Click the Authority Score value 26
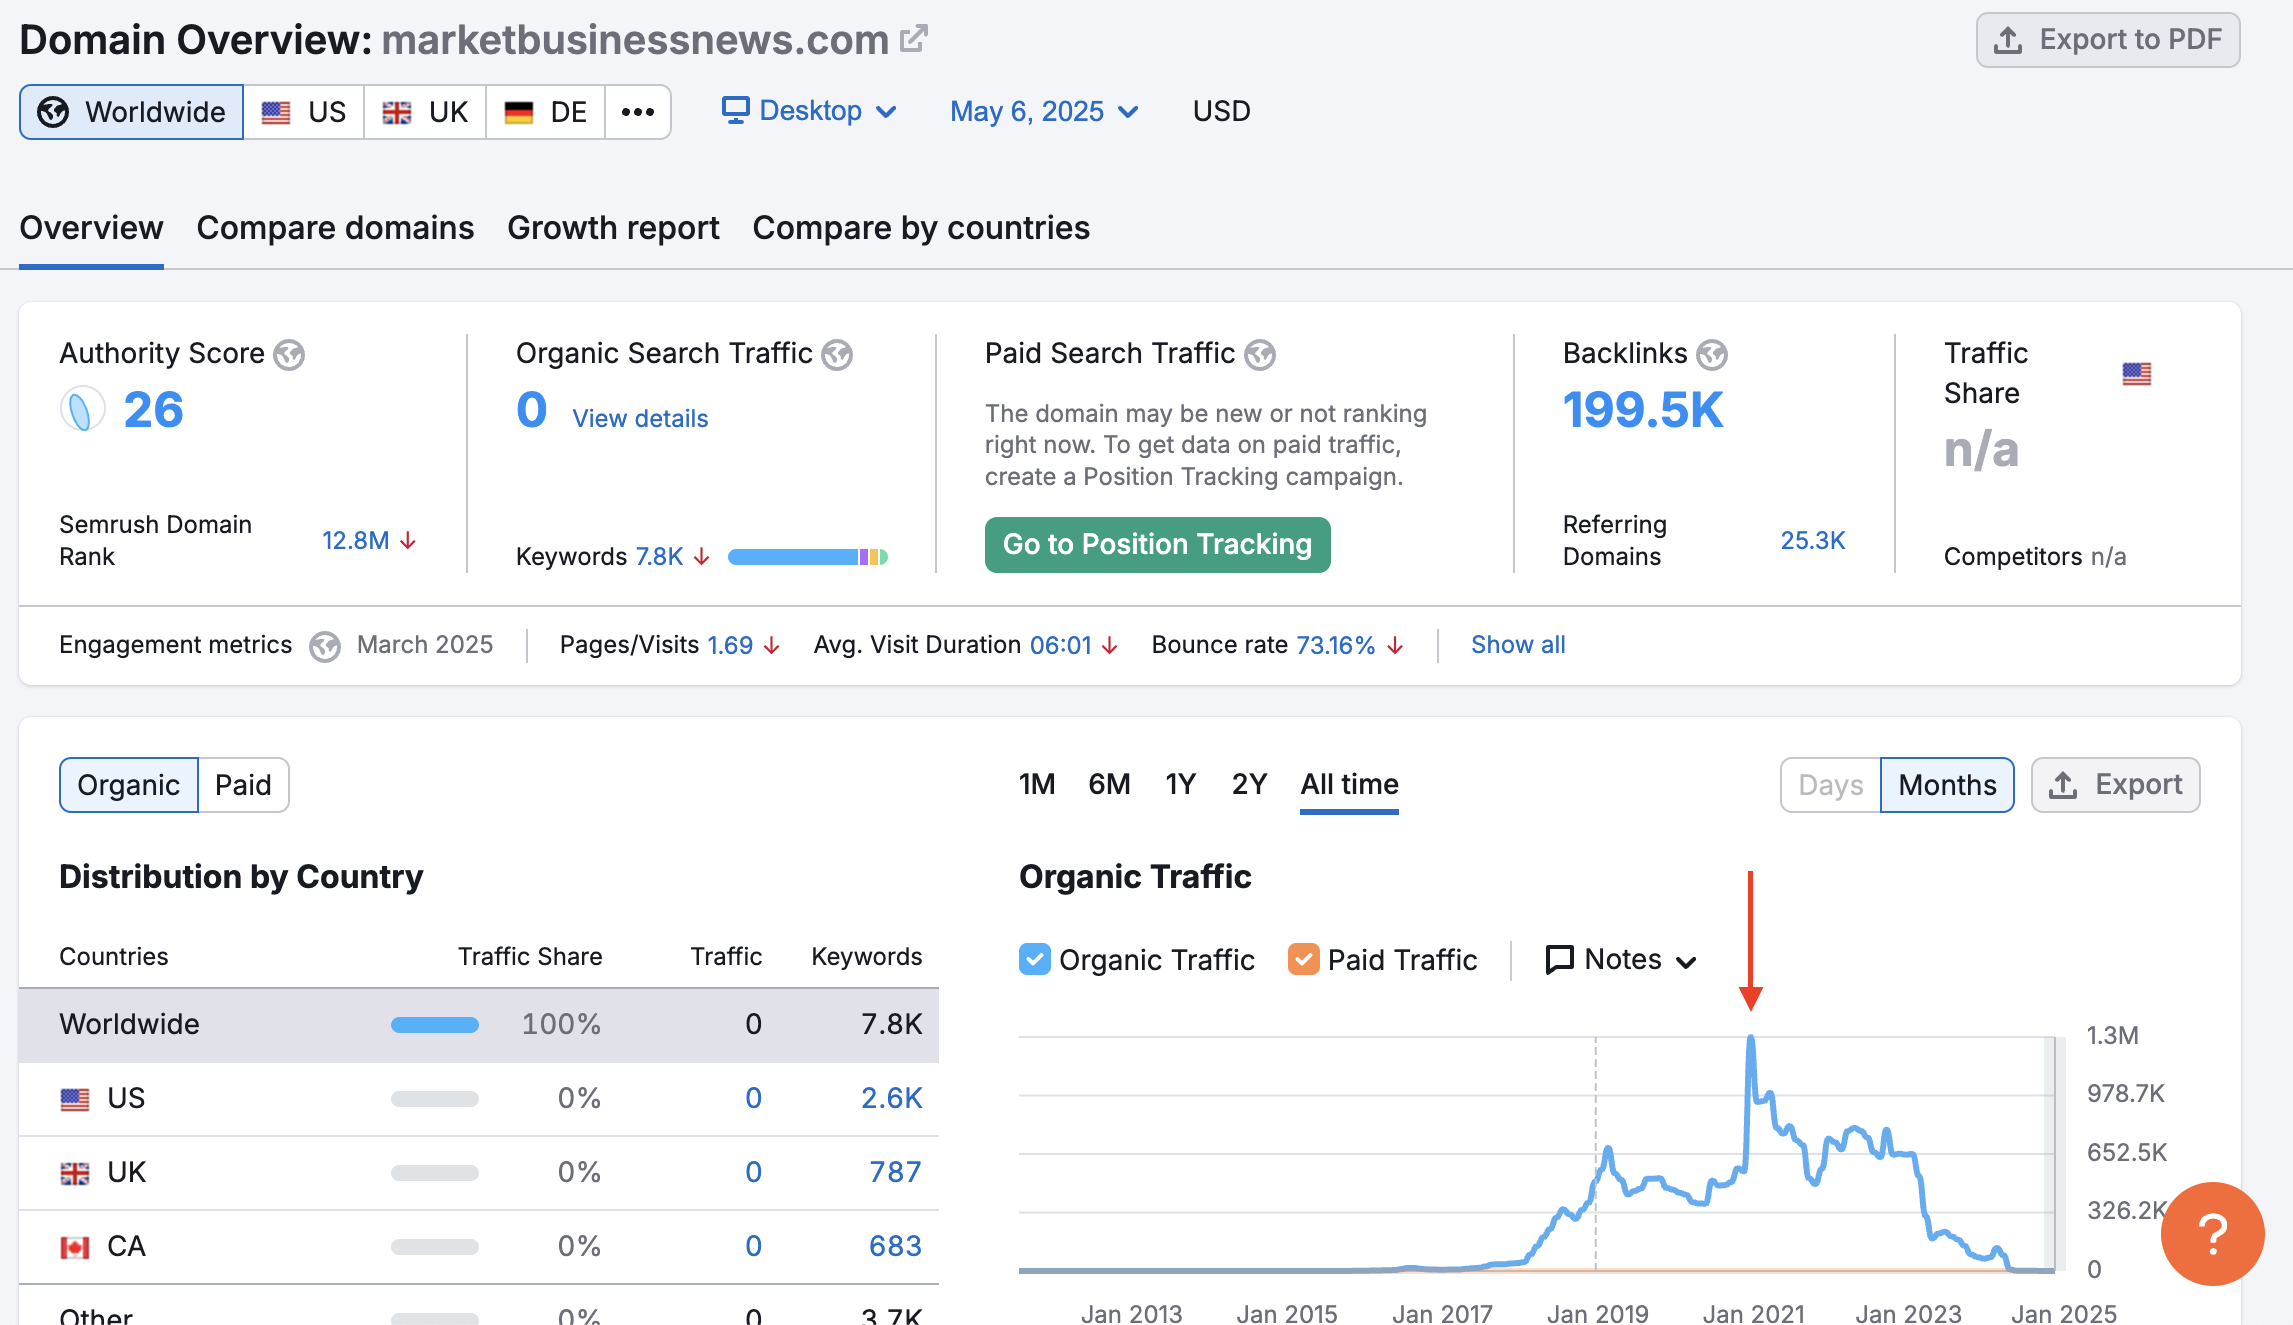 click(153, 410)
